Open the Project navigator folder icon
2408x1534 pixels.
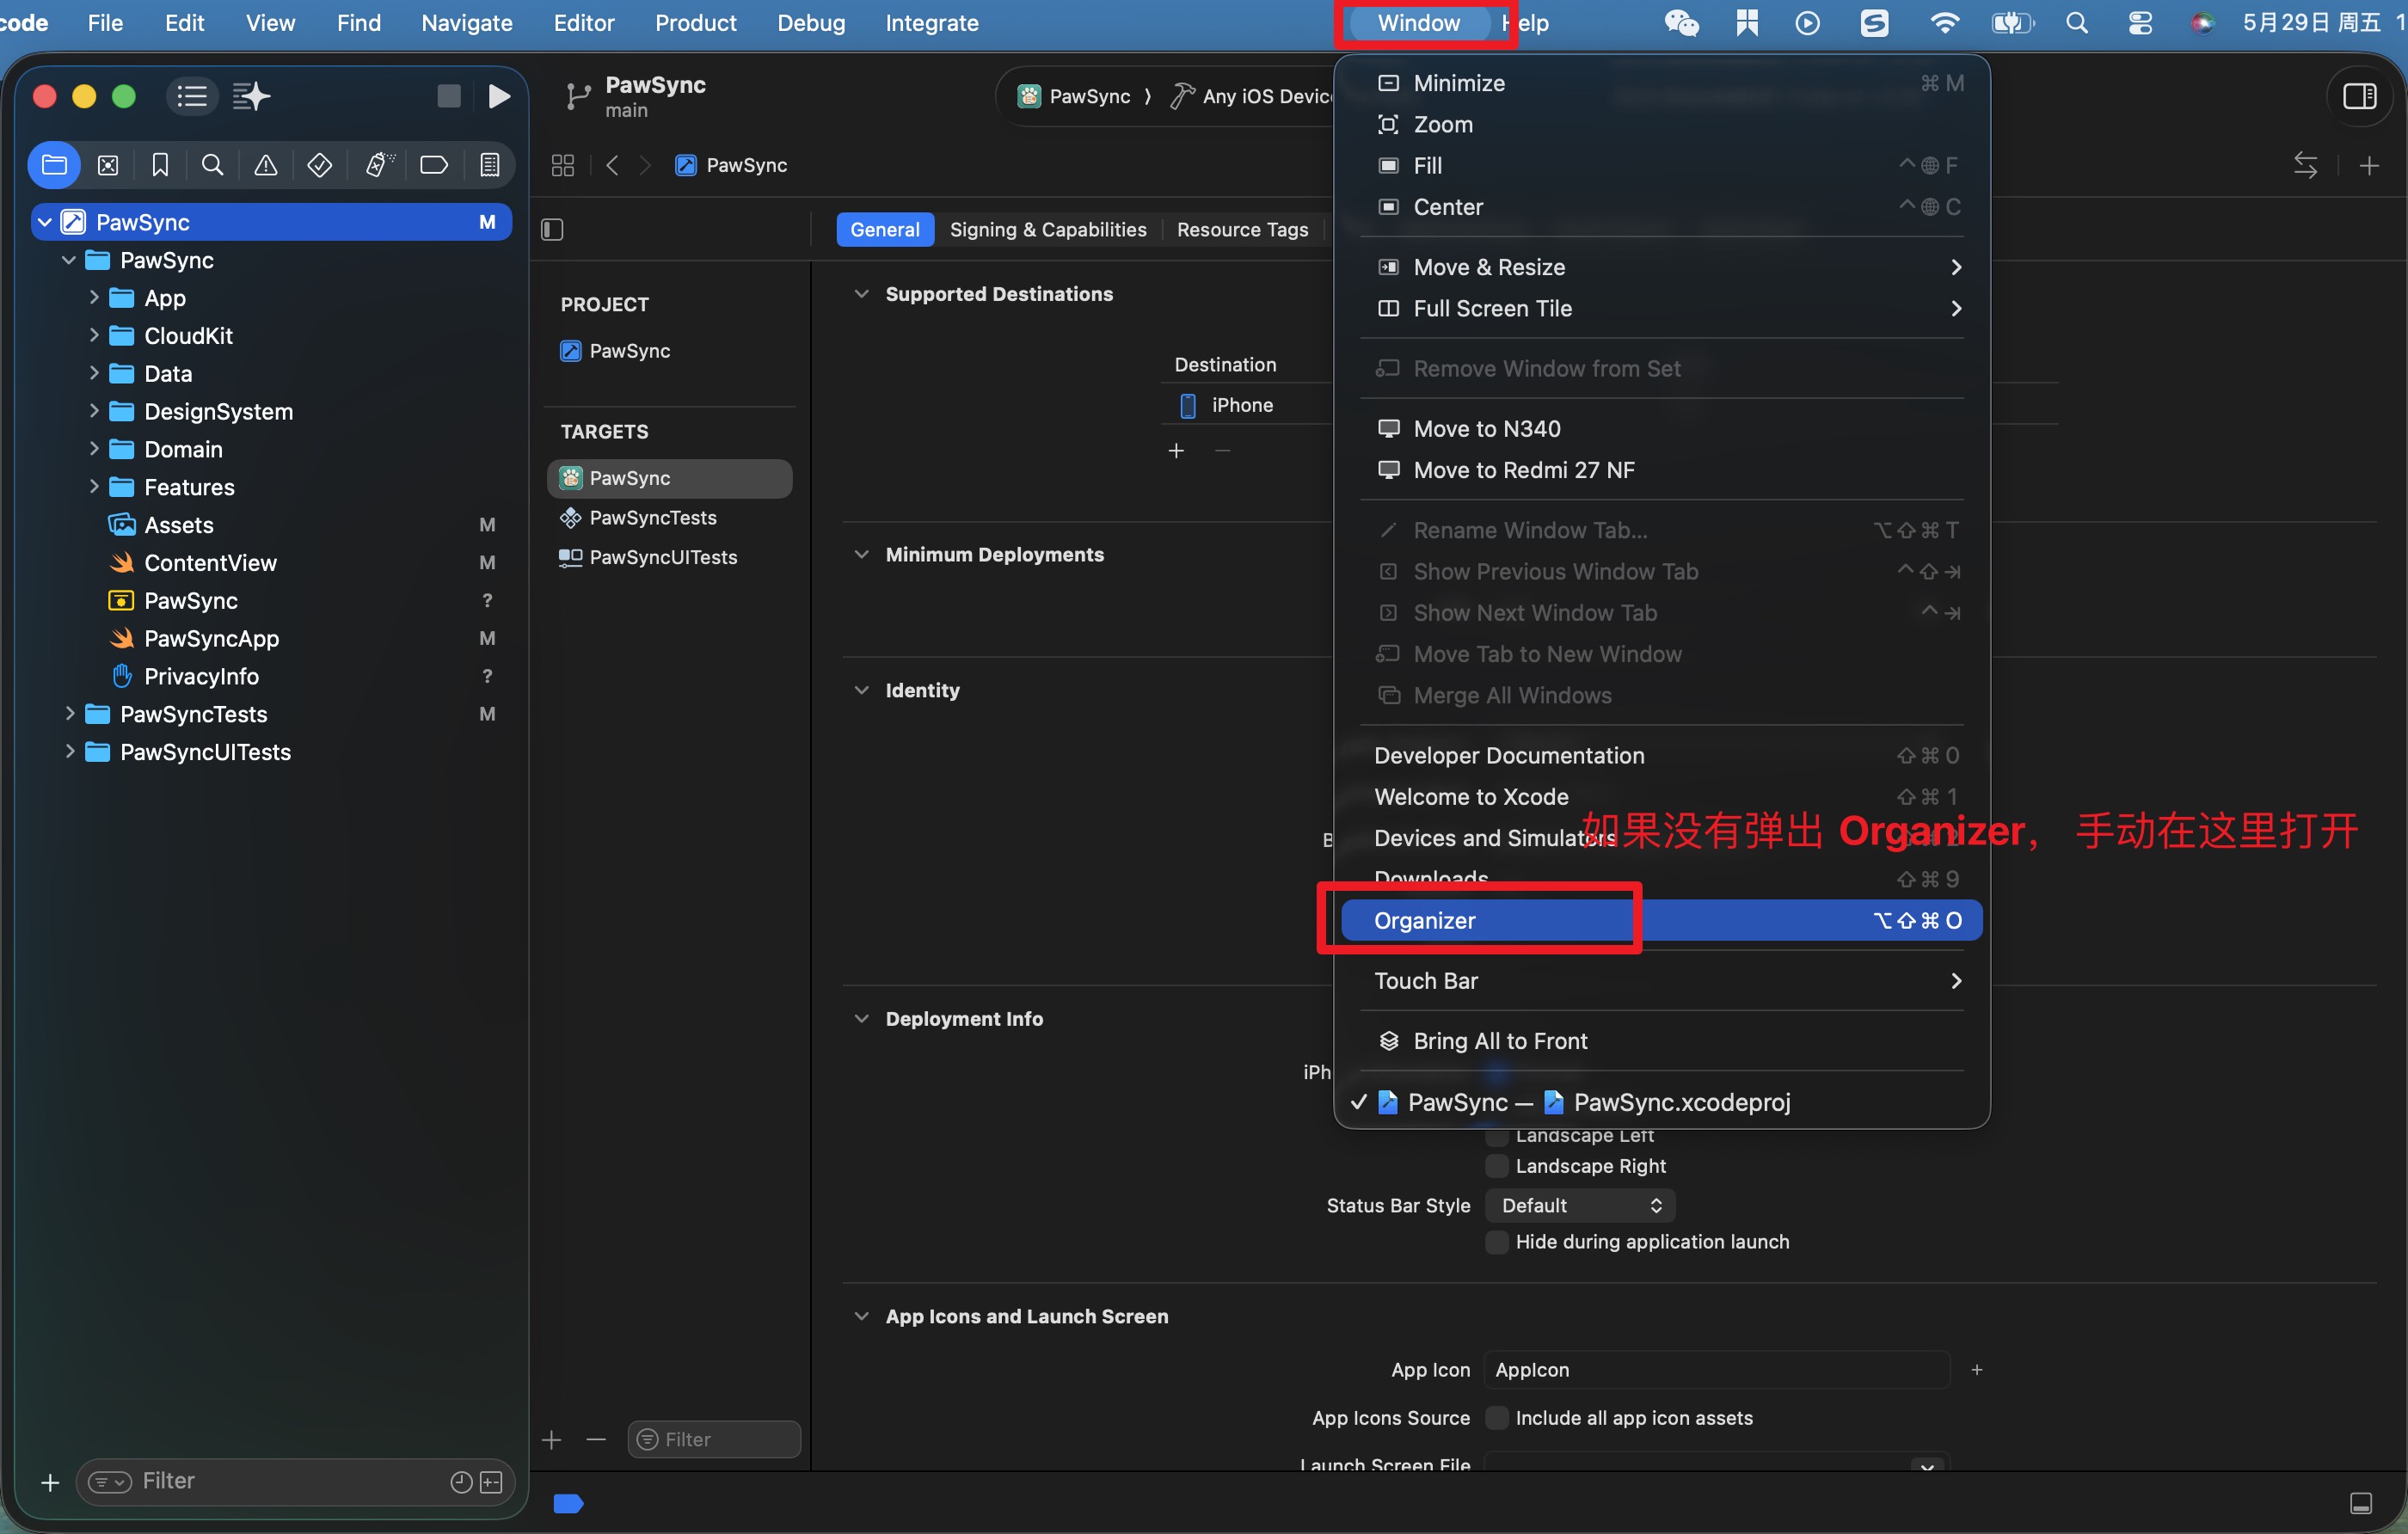54,165
